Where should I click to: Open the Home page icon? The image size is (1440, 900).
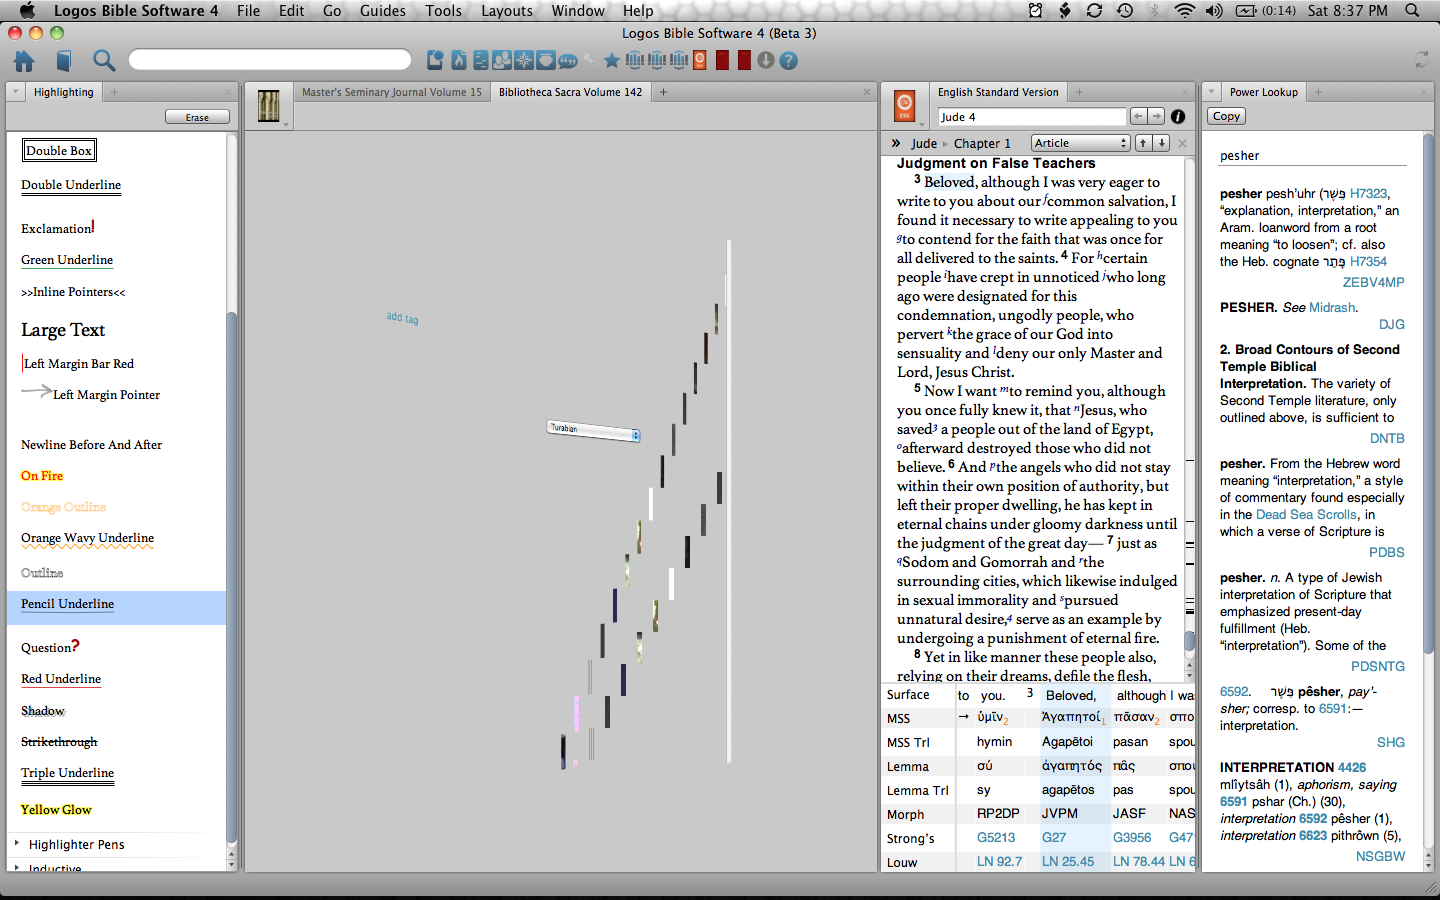point(24,61)
